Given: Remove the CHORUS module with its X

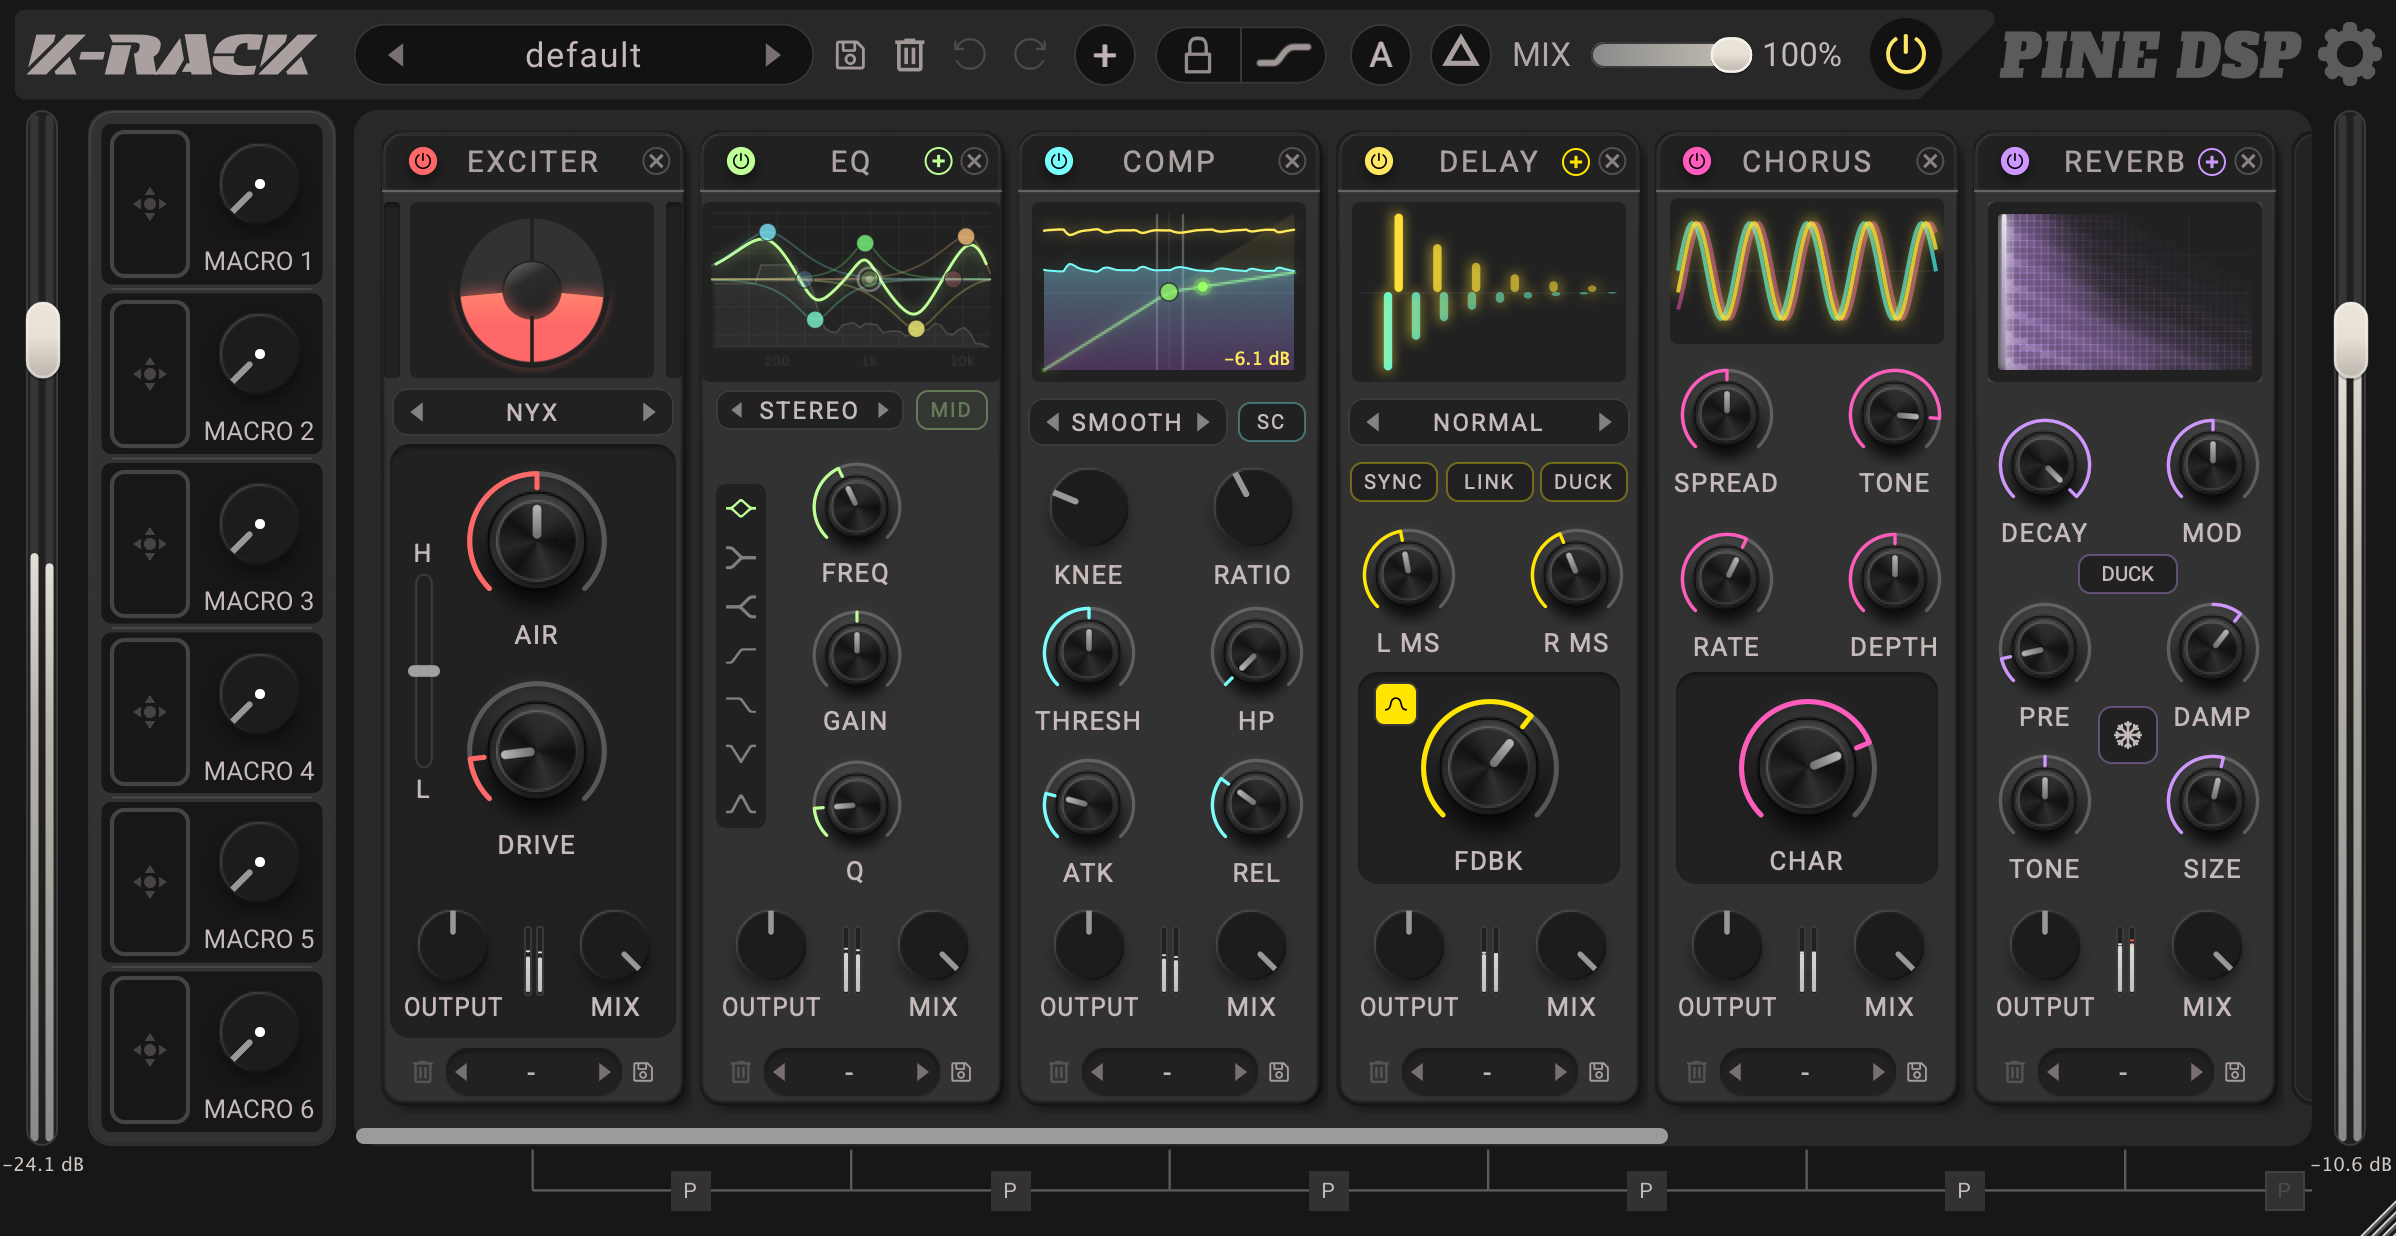Looking at the screenshot, I should coord(1930,161).
